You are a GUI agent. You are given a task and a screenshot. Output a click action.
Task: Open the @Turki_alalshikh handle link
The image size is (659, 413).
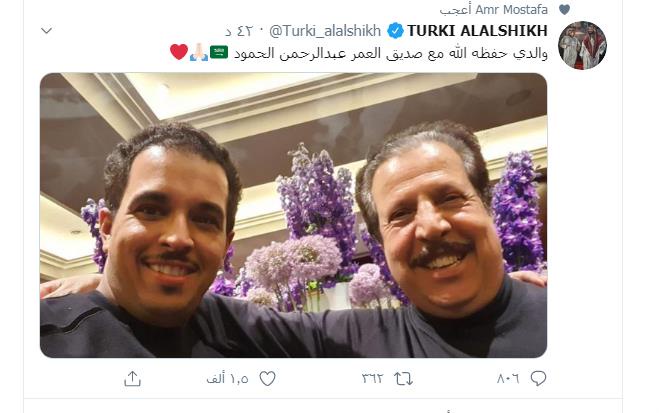coord(325,31)
